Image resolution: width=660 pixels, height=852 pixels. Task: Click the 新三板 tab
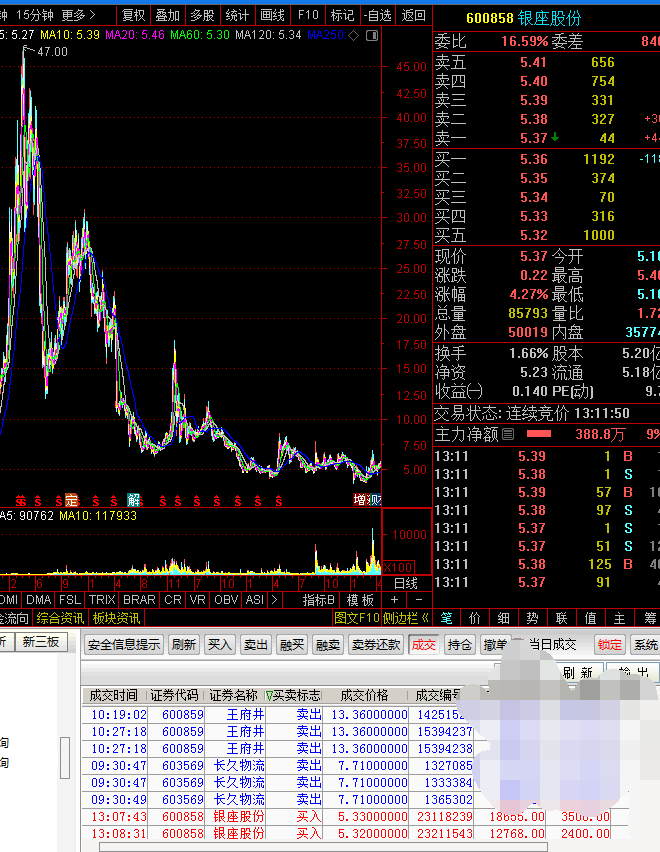tap(41, 642)
